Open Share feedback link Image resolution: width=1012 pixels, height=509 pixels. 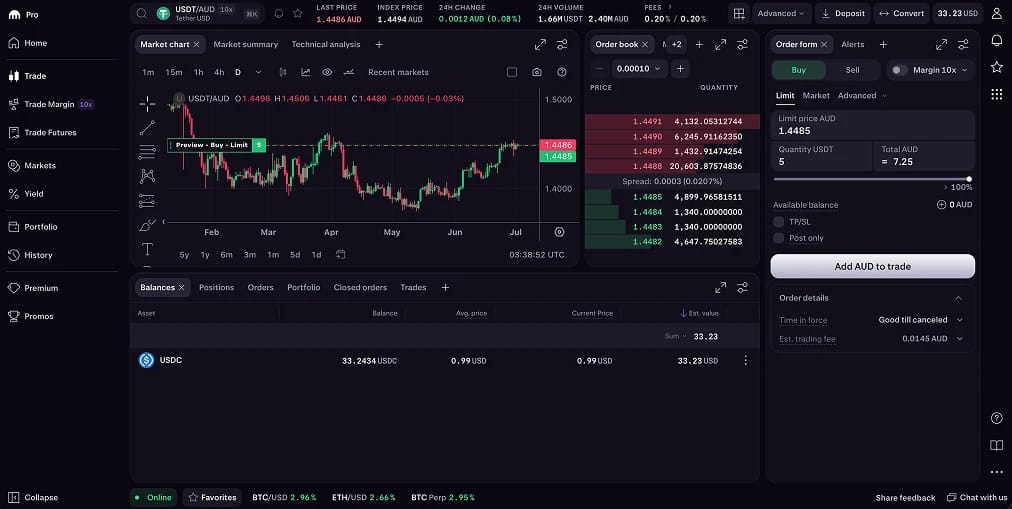(x=905, y=498)
